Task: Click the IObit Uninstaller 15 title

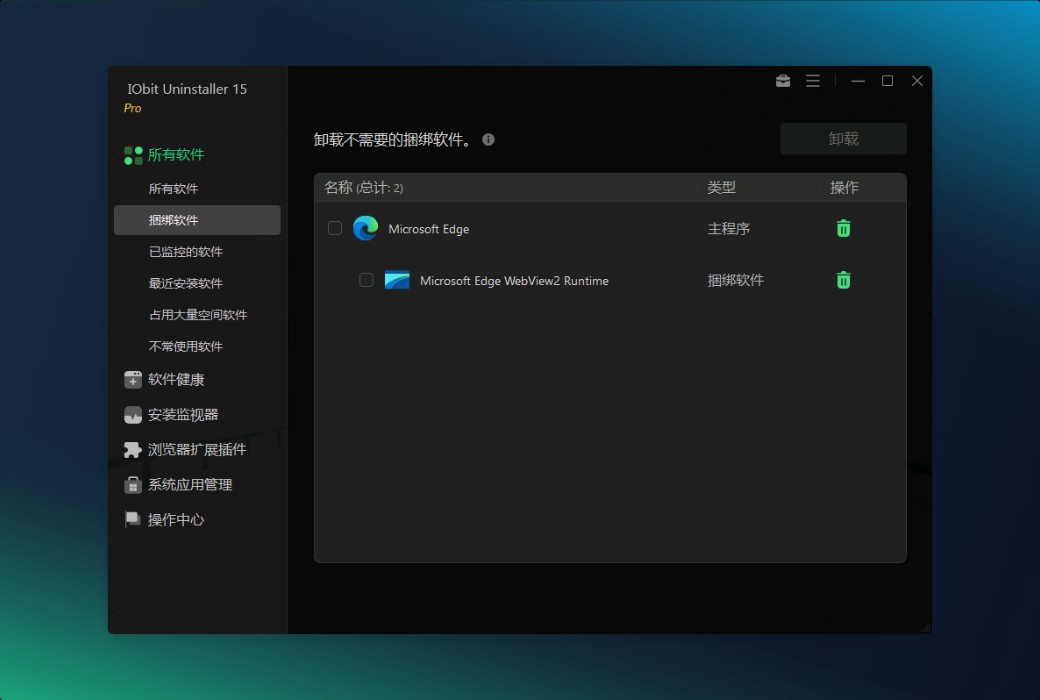Action: pyautogui.click(x=187, y=89)
